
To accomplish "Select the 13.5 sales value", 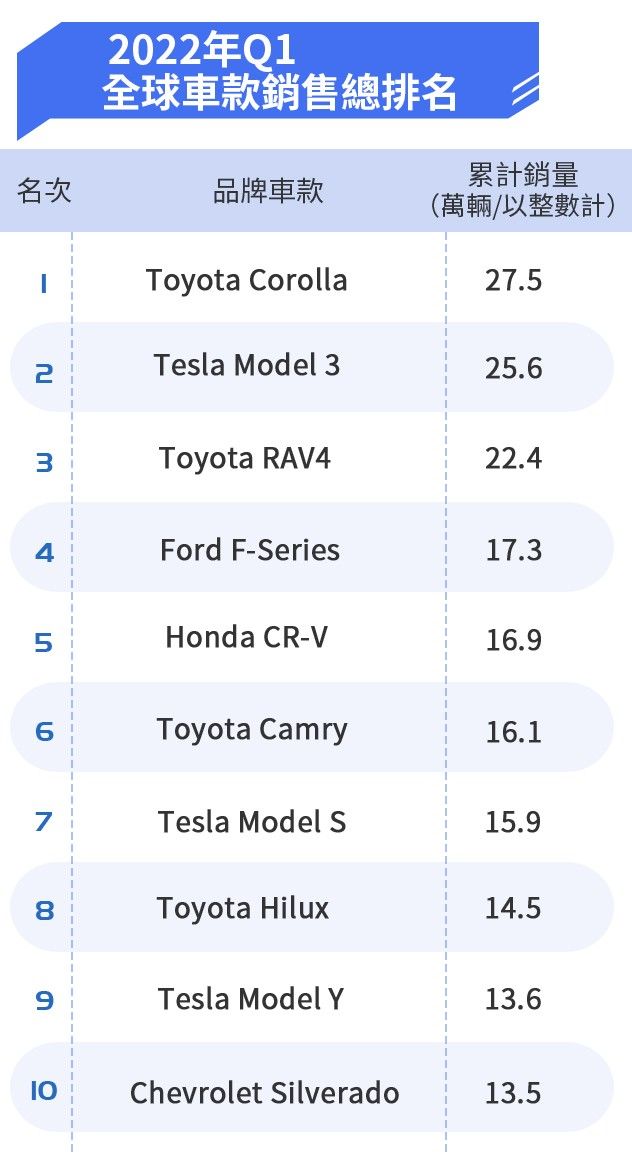I will coord(513,1093).
